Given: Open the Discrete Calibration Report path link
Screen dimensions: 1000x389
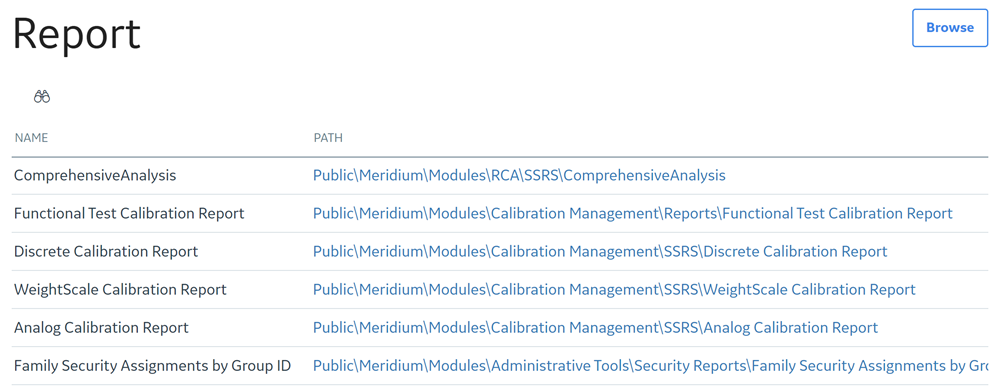Looking at the screenshot, I should coord(600,252).
